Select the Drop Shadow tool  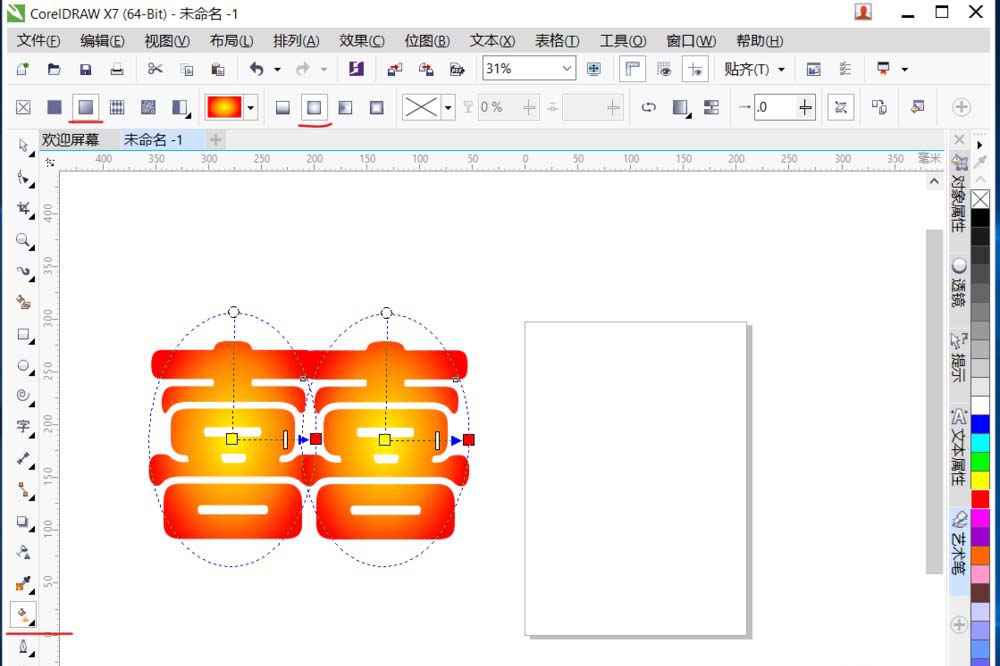click(24, 522)
